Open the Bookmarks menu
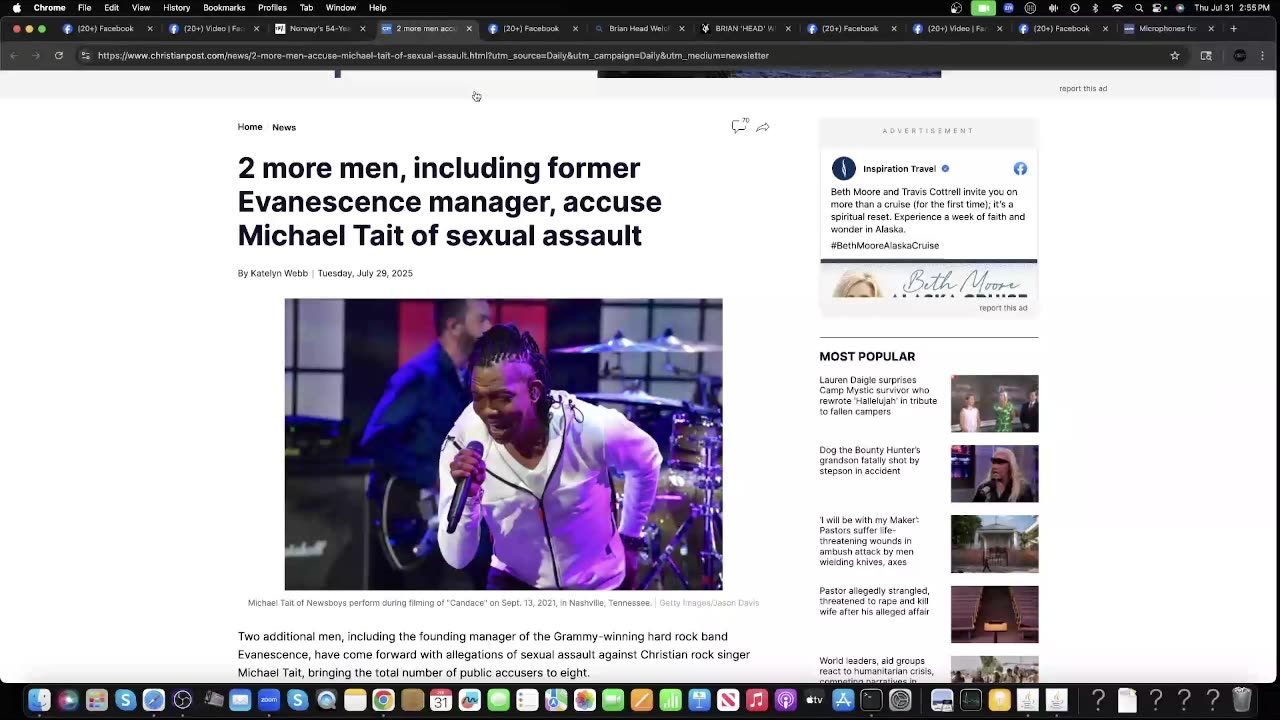Viewport: 1280px width, 720px height. pos(224,8)
